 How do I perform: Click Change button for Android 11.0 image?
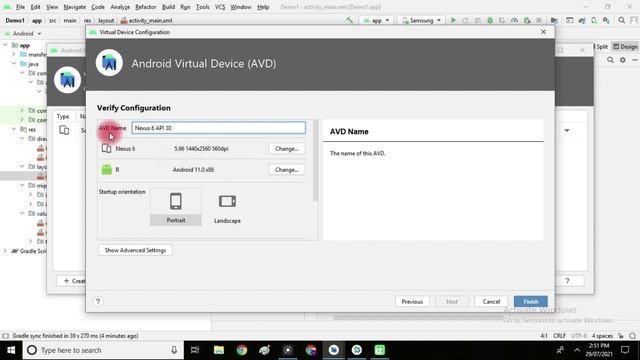click(287, 169)
